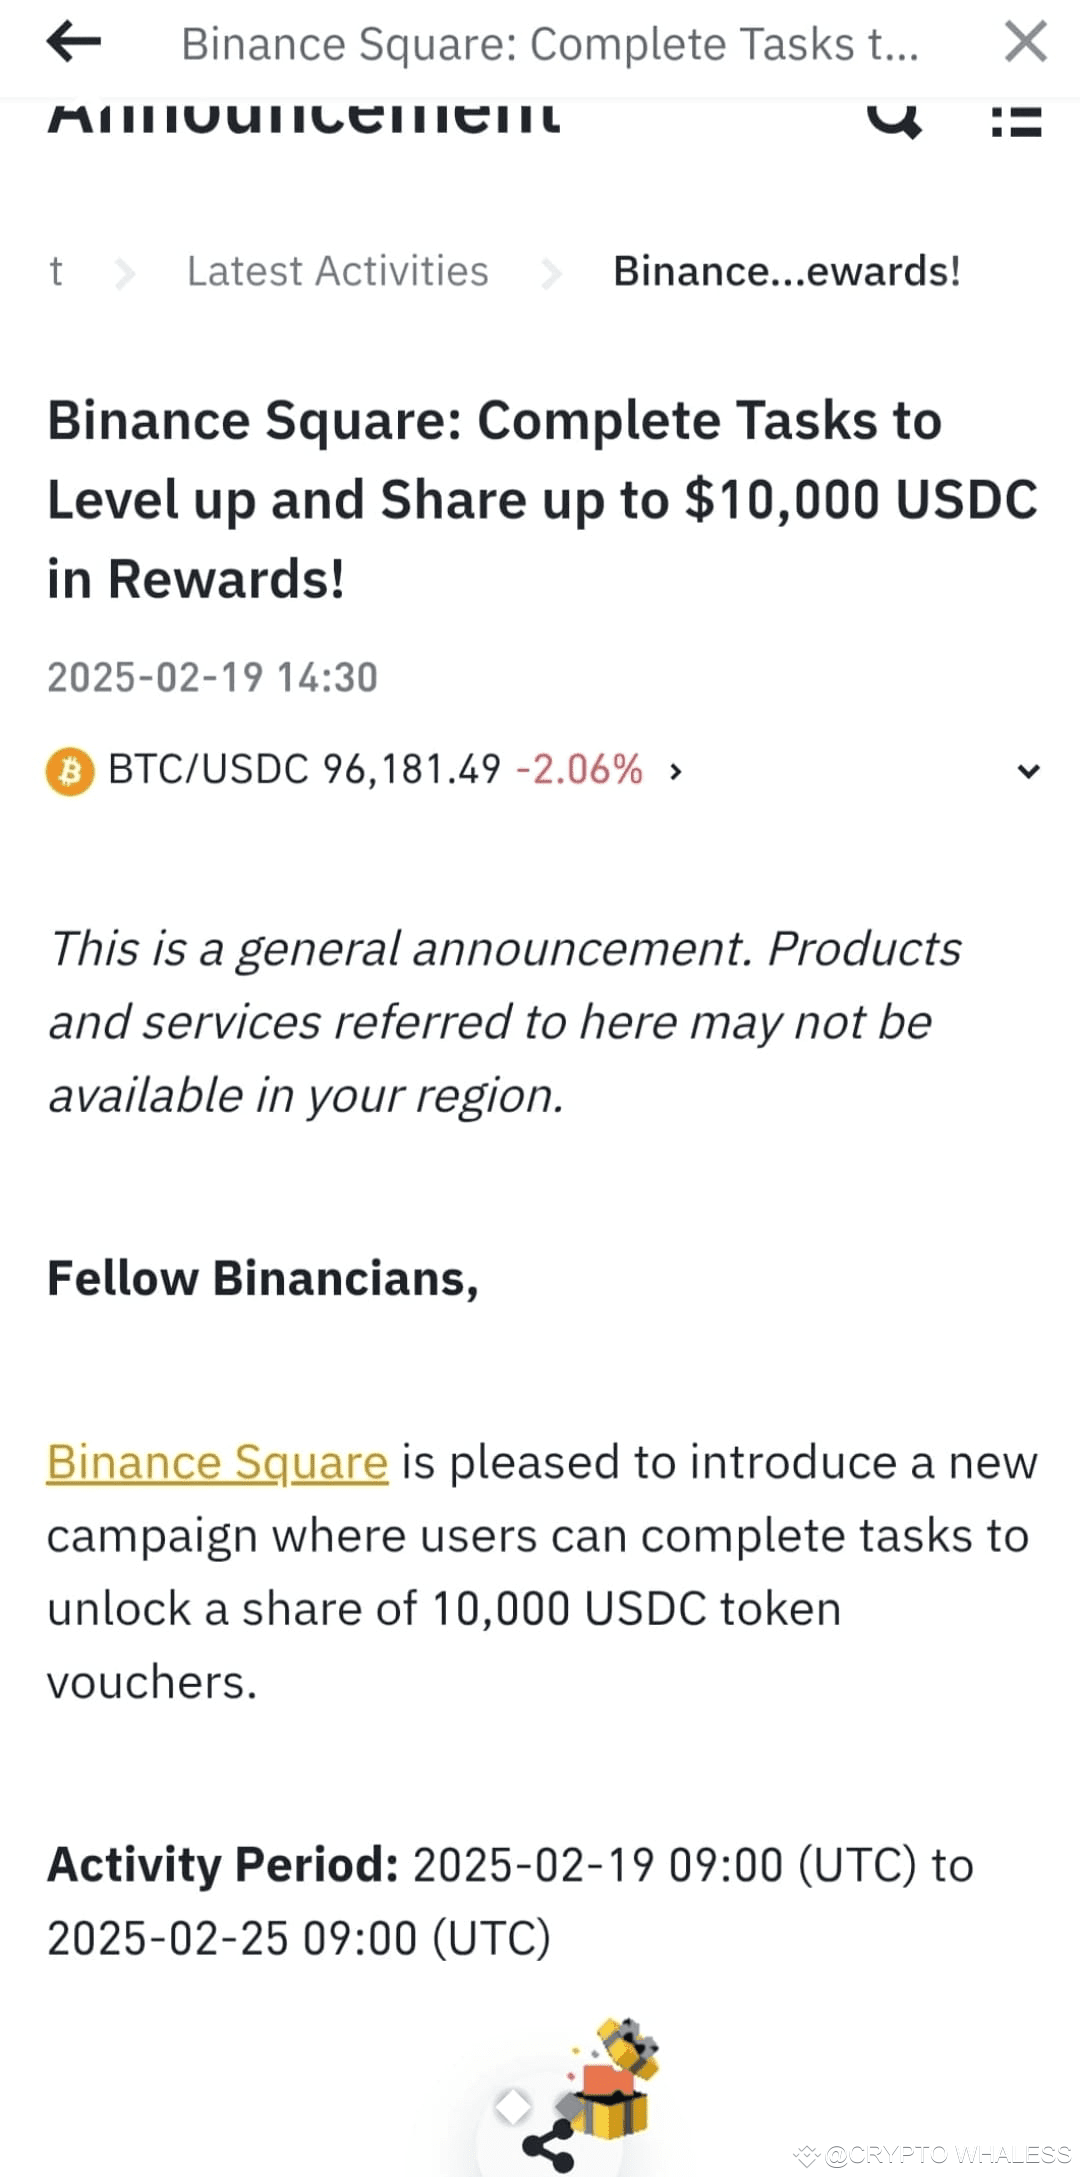Click the 2025-02-19 14:30 timestamp
Screen dimensions: 1080x2177
213,676
